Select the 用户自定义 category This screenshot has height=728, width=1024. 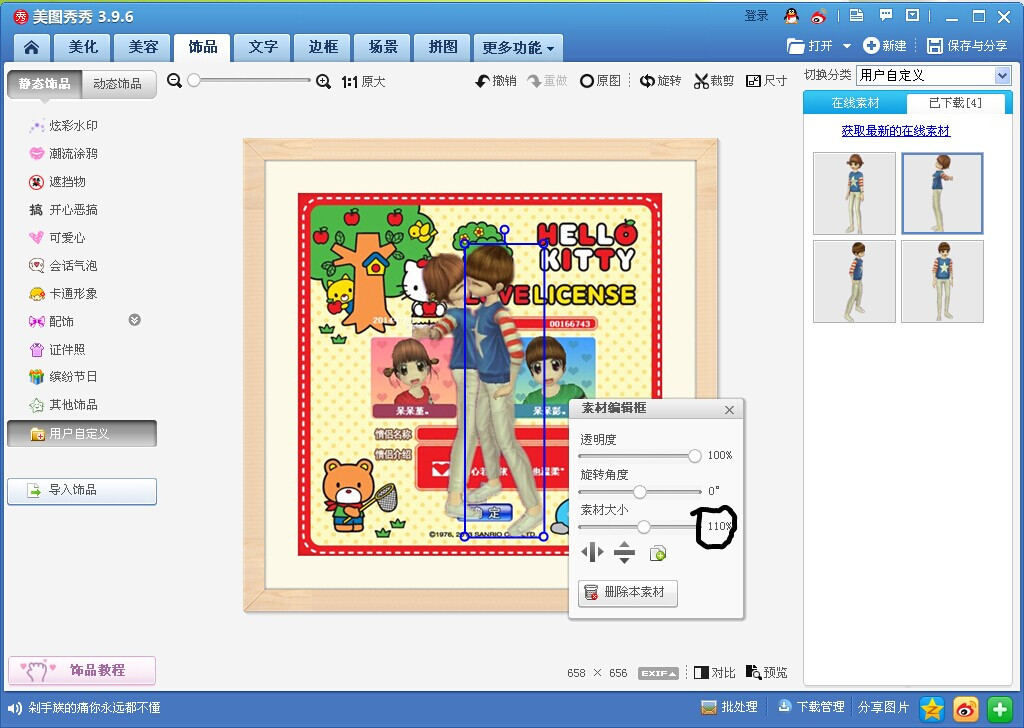click(x=82, y=434)
